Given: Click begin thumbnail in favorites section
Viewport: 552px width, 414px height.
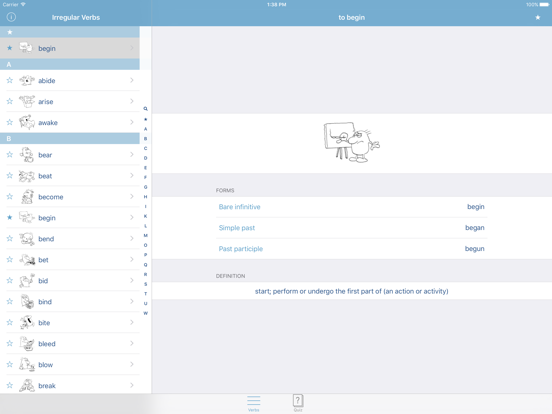Looking at the screenshot, I should pos(26,48).
